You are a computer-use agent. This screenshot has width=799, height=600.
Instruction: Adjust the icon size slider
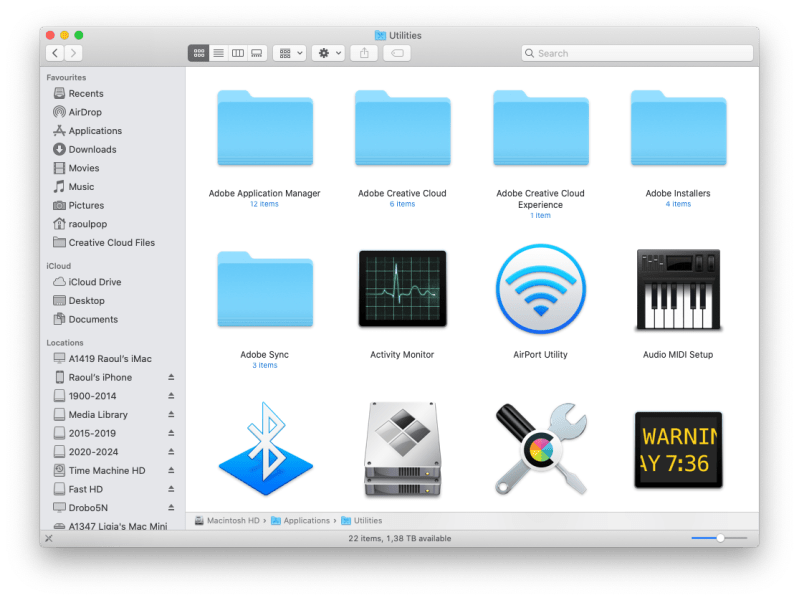(720, 538)
